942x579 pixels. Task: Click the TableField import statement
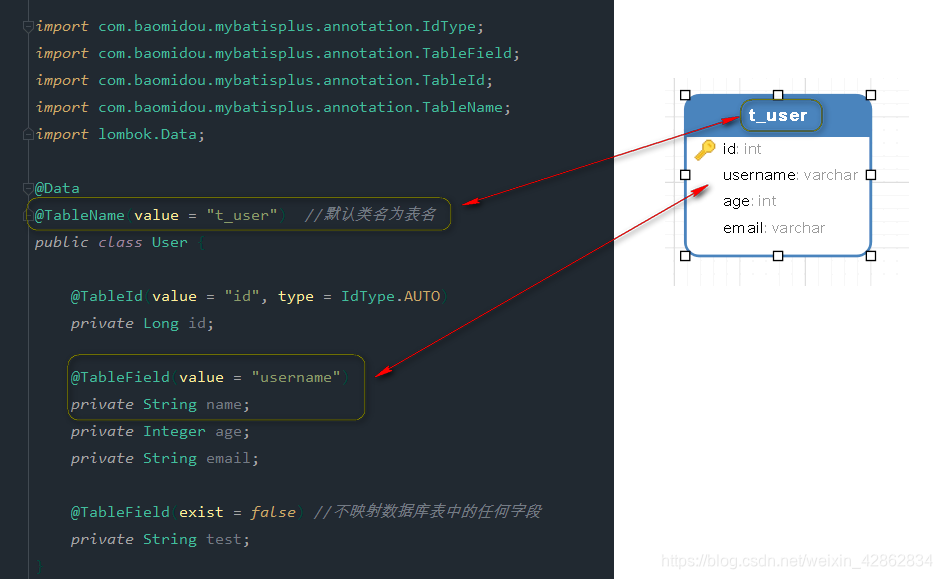278,53
